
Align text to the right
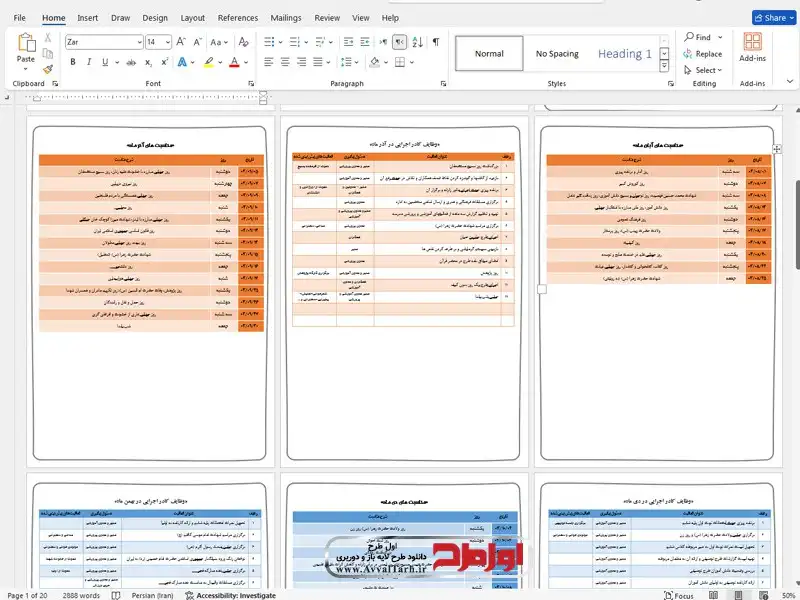coord(302,62)
